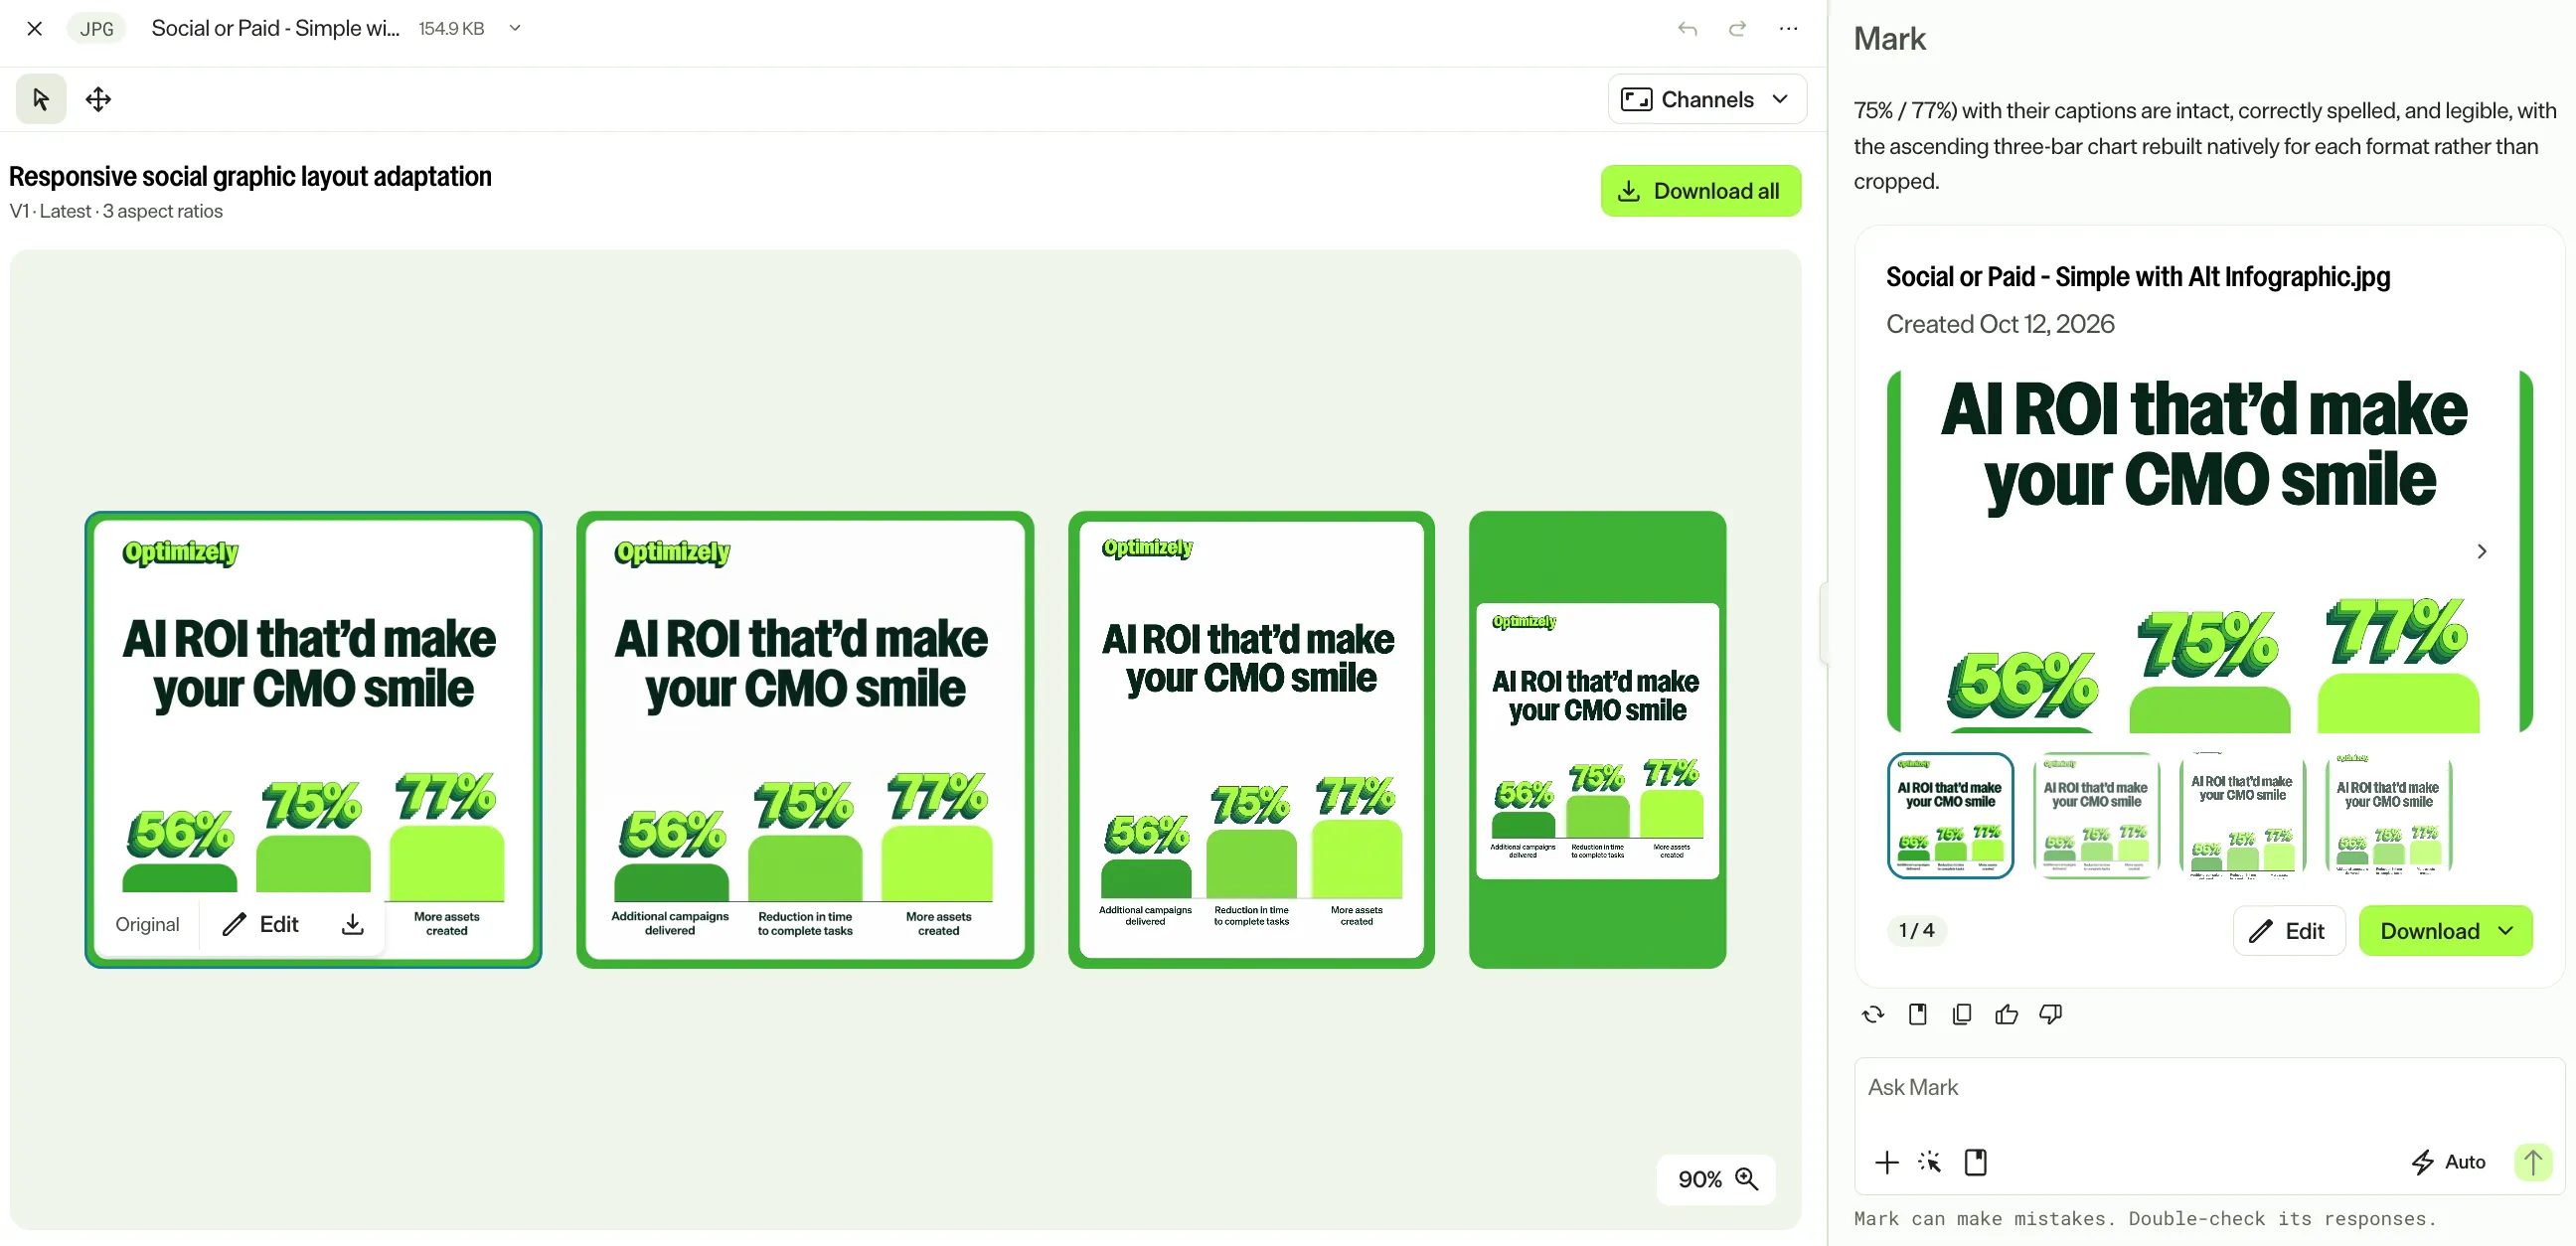Click the 'V1 · Latest · 3 aspect ratios' text
This screenshot has height=1246, width=2576.
coord(116,211)
